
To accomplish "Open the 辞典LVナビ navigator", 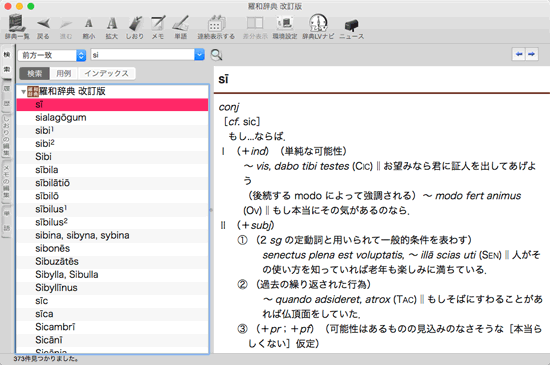I will coord(318,27).
